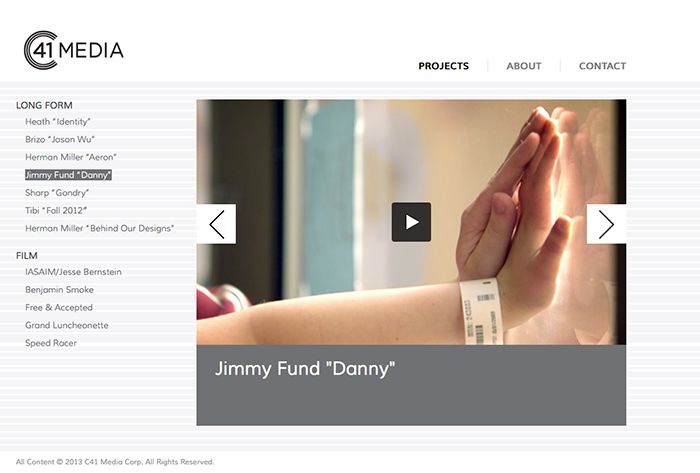Open Free & Accepted film
700x473 pixels.
pyautogui.click(x=59, y=307)
